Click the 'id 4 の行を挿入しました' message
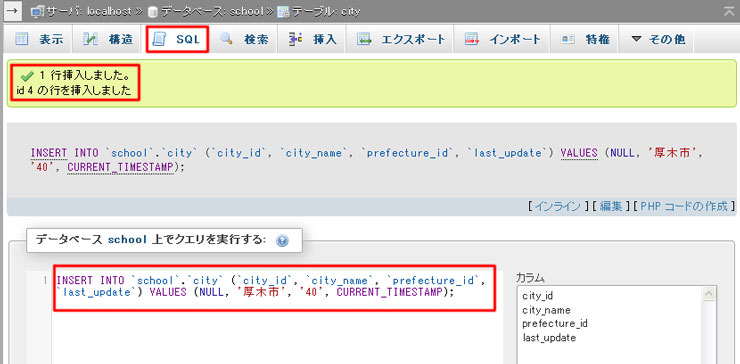The image size is (740, 364). click(x=73, y=91)
